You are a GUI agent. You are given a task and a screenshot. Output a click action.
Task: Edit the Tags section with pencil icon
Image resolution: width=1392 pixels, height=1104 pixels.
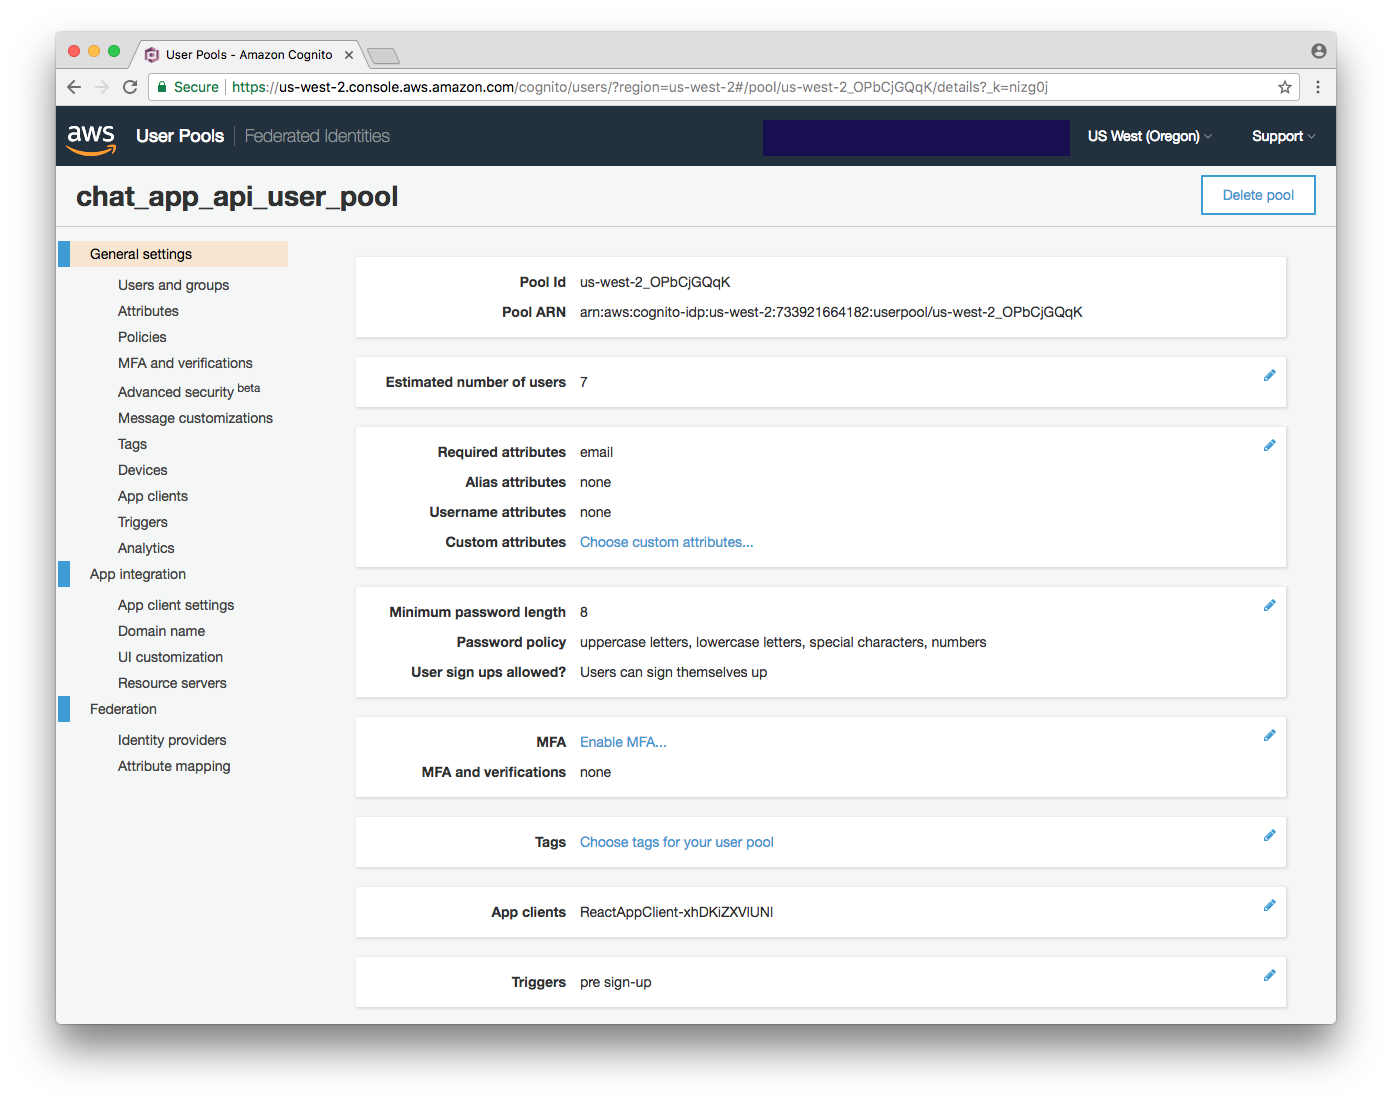(x=1269, y=836)
